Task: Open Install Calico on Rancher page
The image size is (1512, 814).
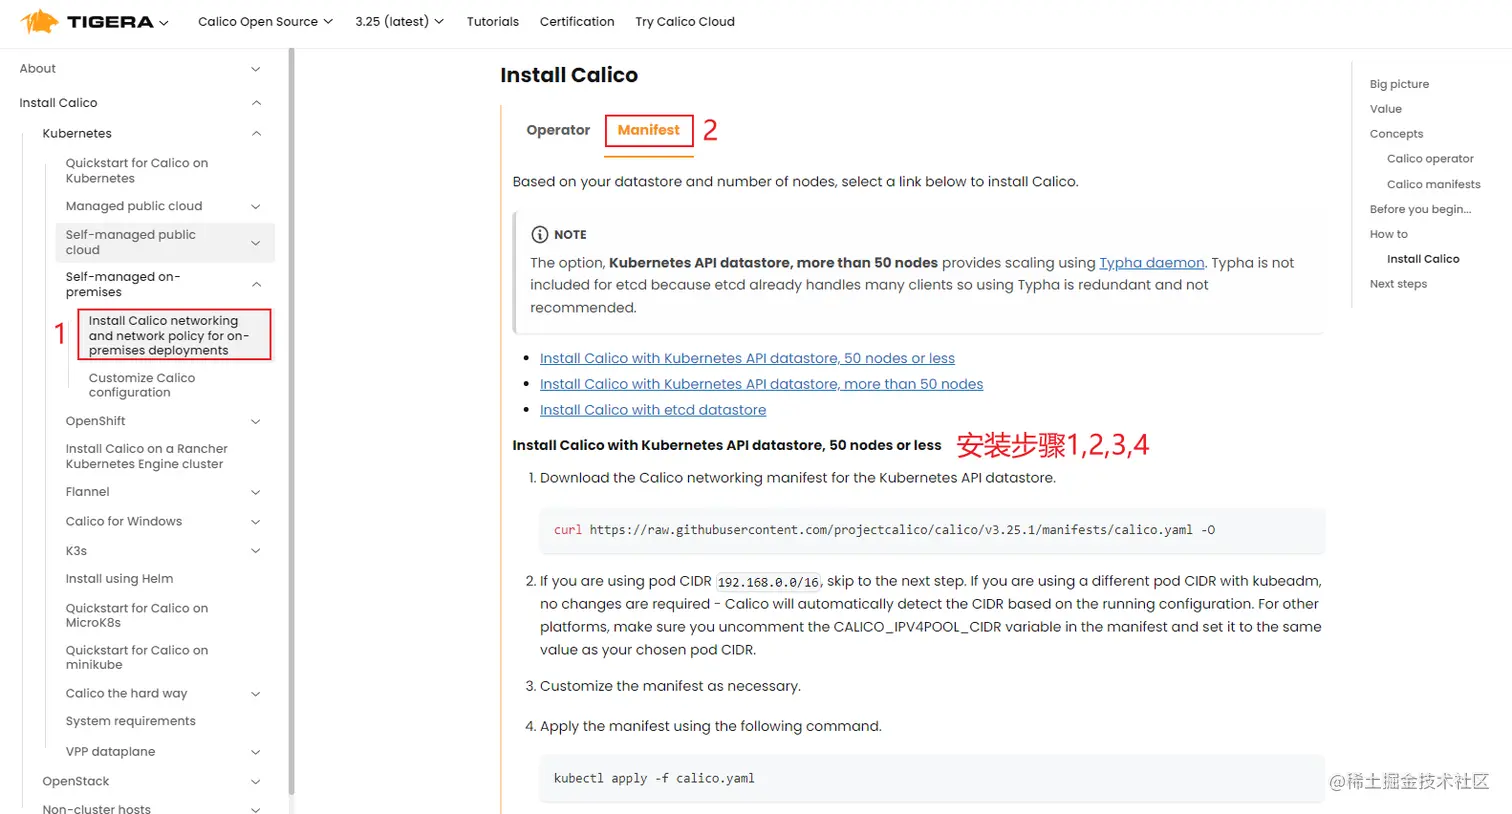Action: pos(146,456)
